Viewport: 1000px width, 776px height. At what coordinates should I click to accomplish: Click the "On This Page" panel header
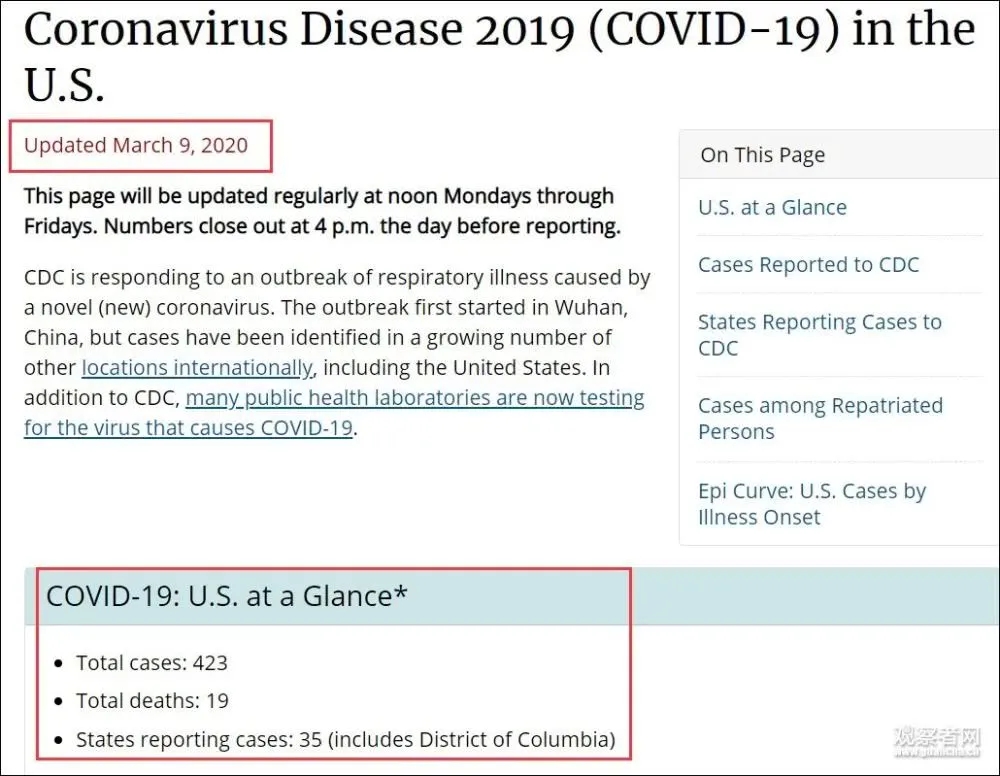point(762,155)
